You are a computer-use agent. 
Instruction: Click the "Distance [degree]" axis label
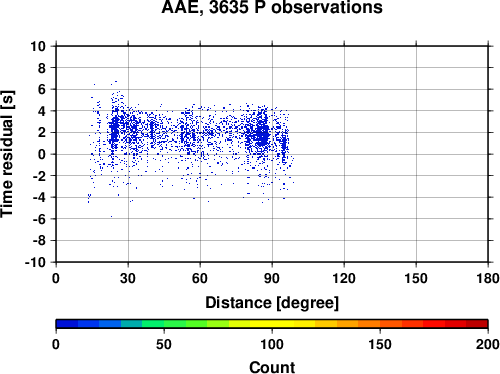point(272,303)
